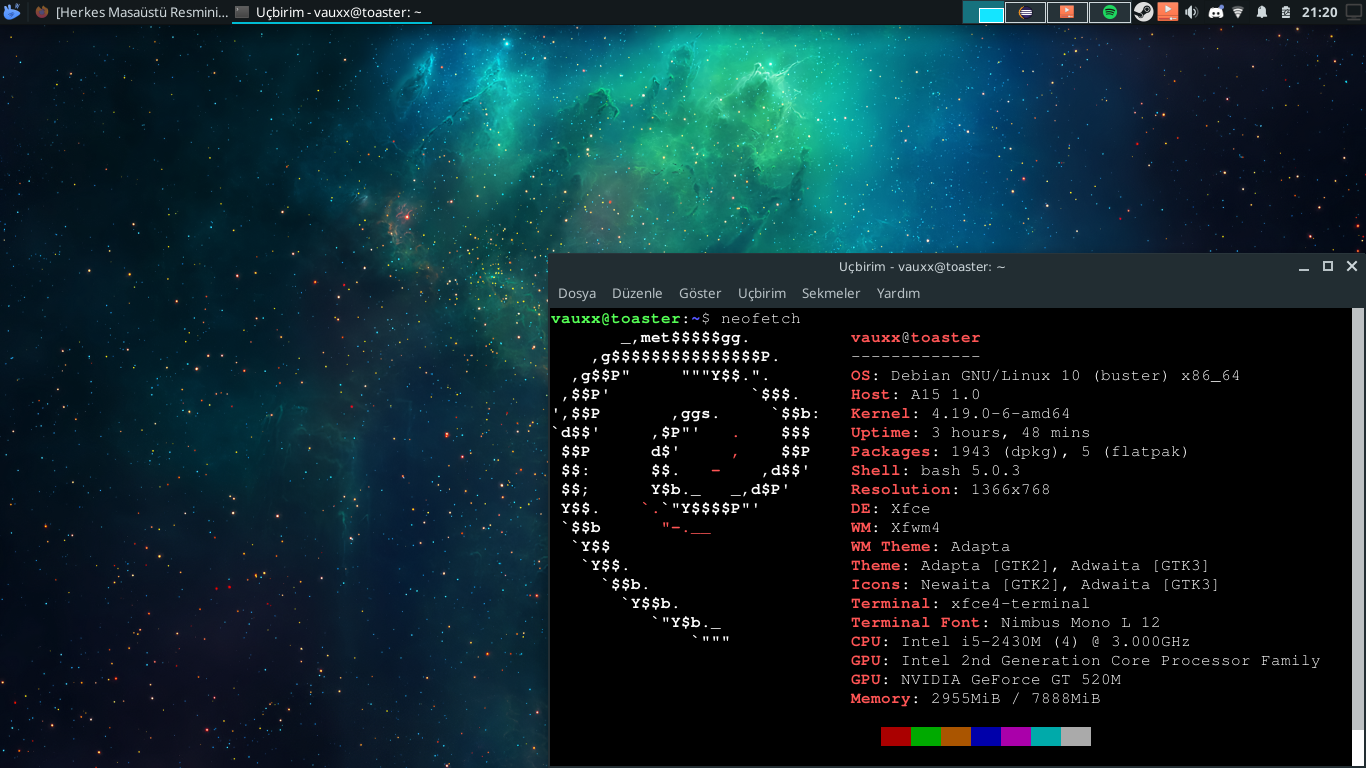Minimize the Uçbirim terminal window

pos(1304,267)
